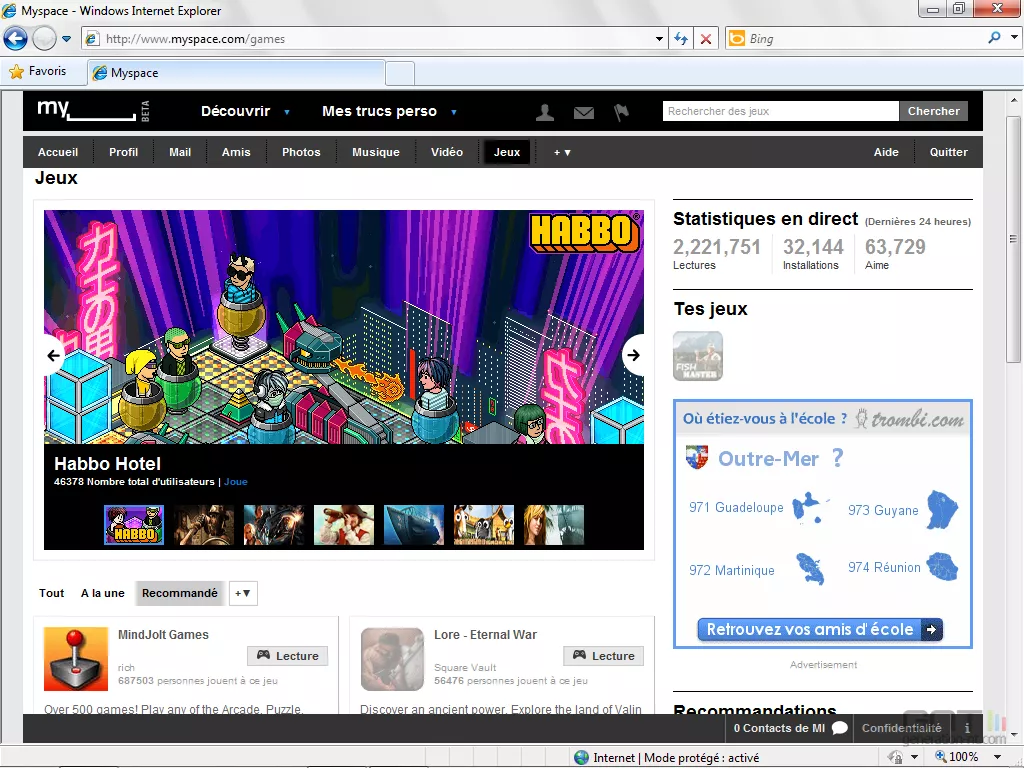
Task: Click Lecture button for Lore - Eternal War
Action: coord(603,656)
